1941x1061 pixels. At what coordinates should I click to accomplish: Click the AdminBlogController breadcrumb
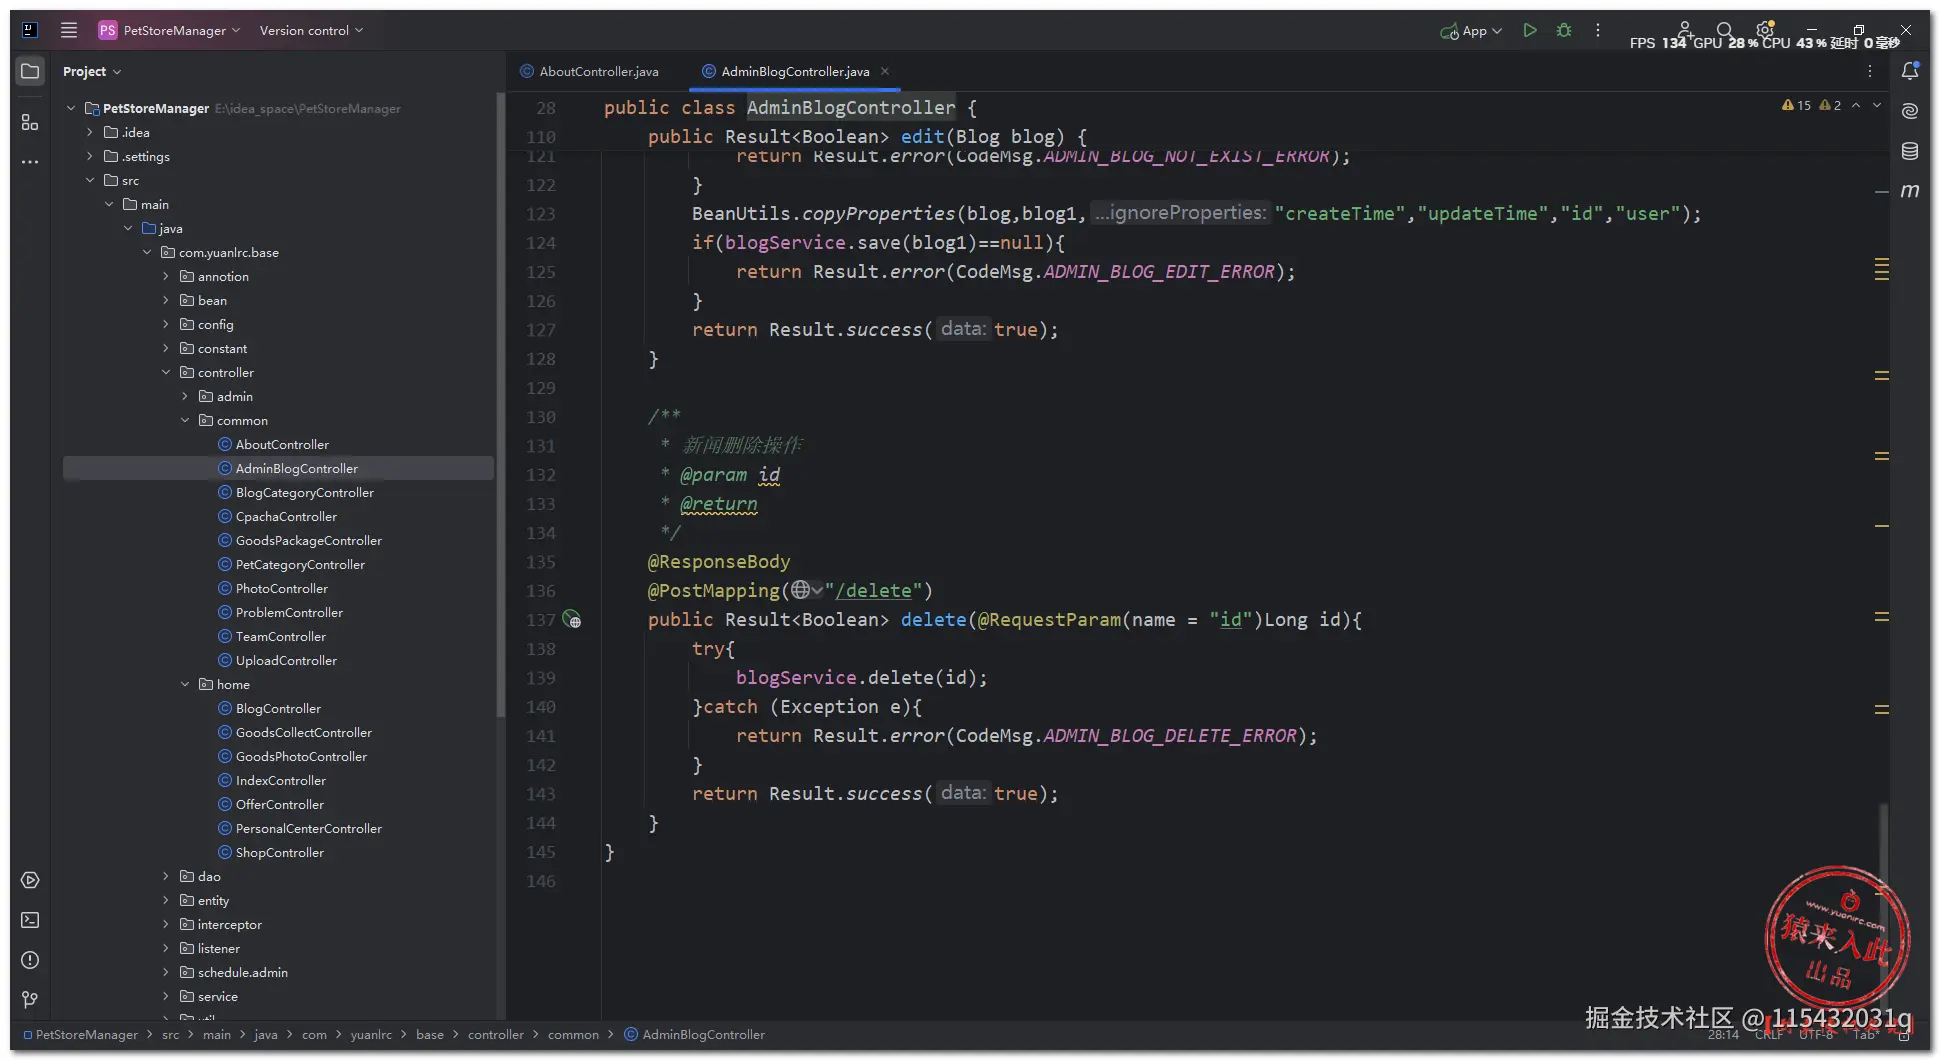pos(695,1034)
